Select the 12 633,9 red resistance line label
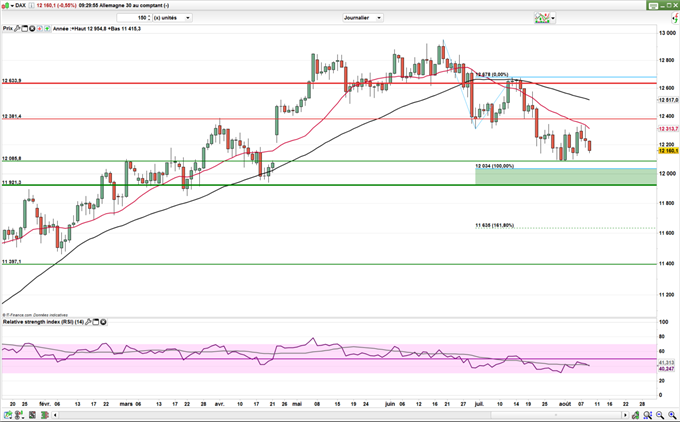The image size is (680, 422). (x=12, y=81)
